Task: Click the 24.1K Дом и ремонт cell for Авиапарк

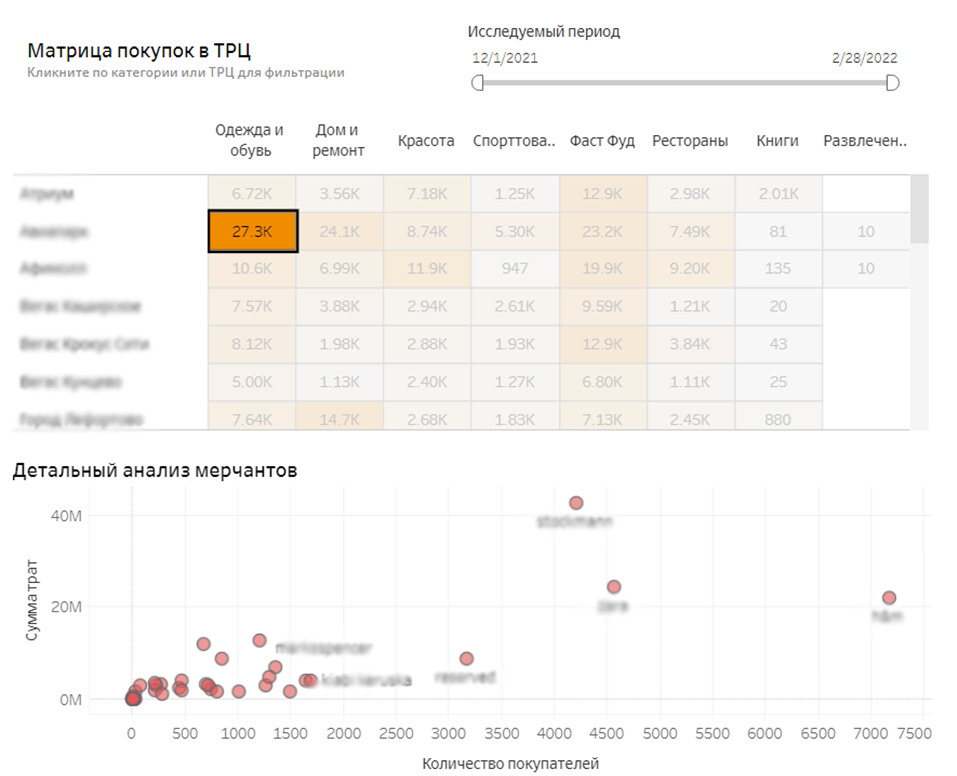Action: 339,230
